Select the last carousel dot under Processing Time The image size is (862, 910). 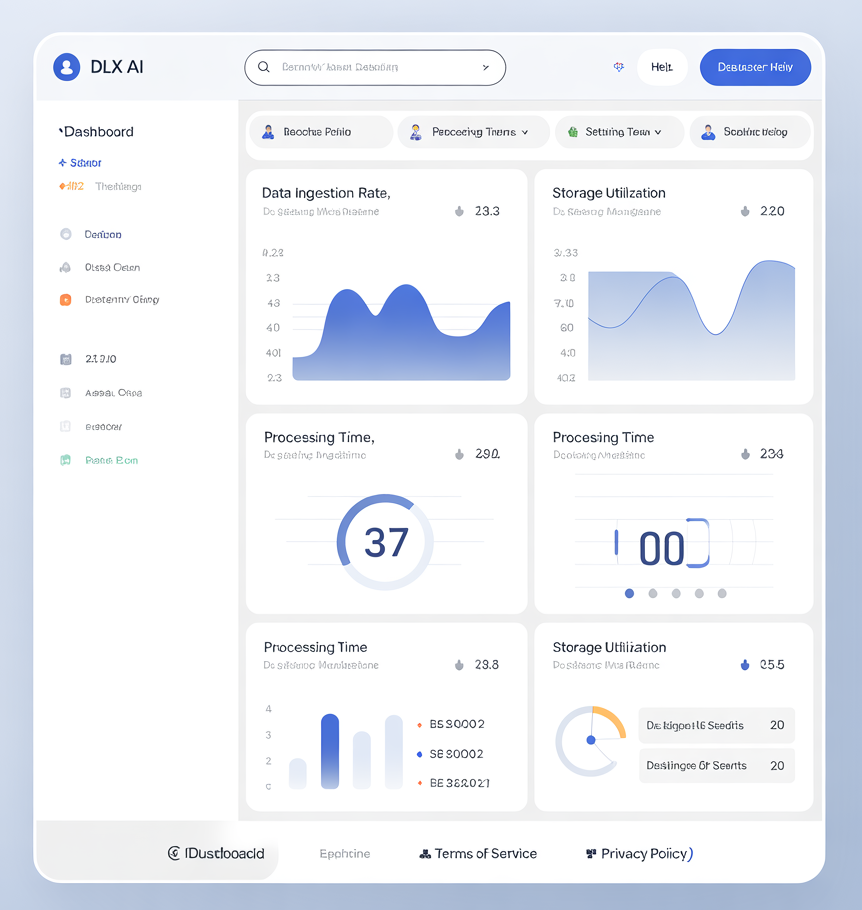(722, 593)
